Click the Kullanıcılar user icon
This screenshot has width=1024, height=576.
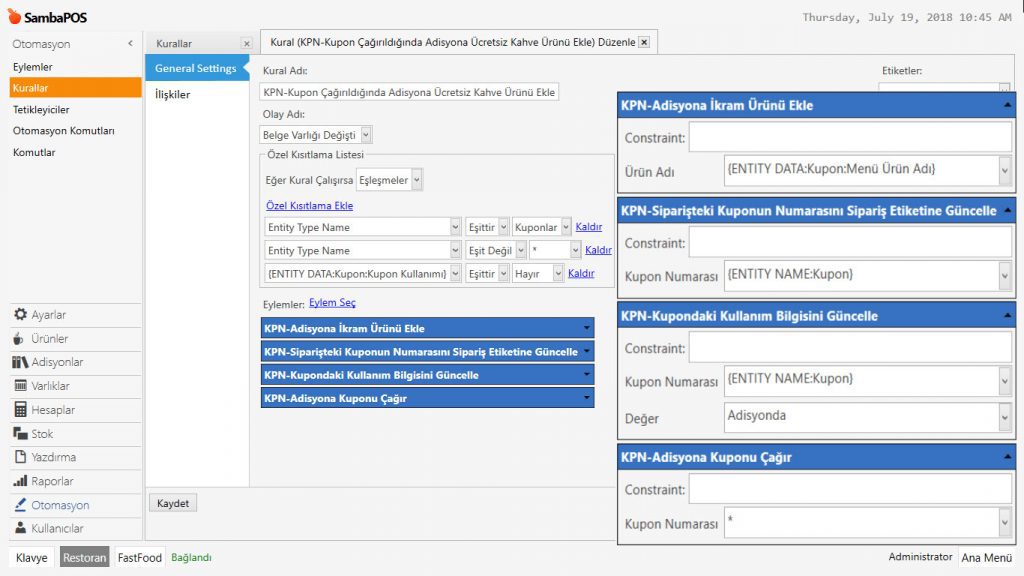pos(20,528)
